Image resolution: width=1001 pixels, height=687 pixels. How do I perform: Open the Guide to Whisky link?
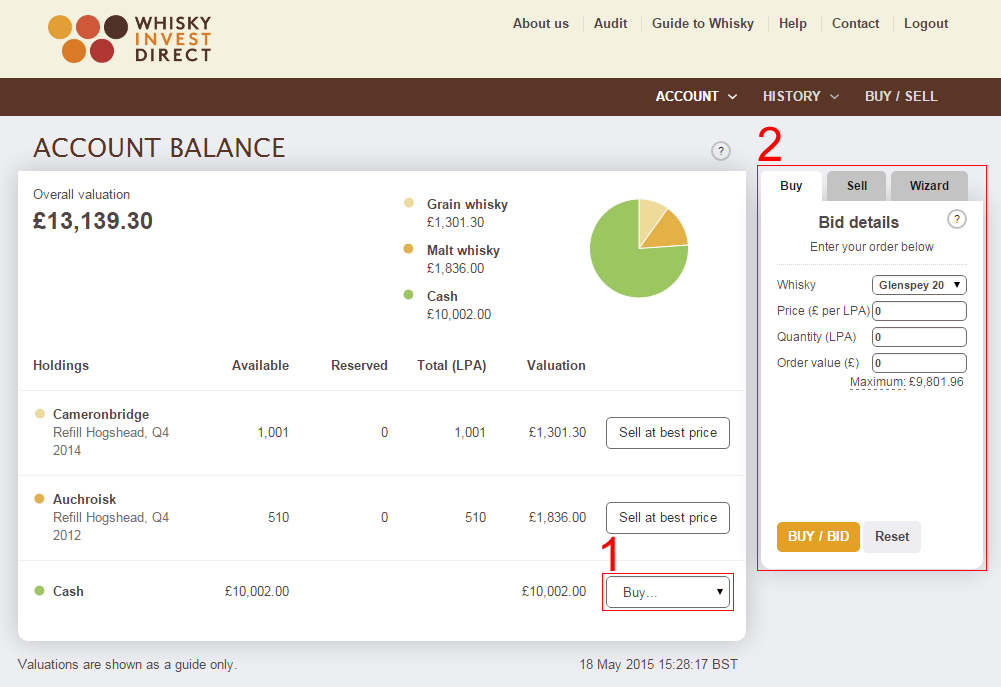[703, 23]
